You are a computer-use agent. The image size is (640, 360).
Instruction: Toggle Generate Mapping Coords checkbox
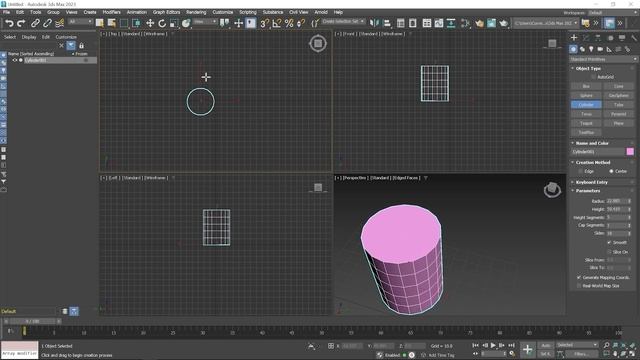[x=579, y=278]
